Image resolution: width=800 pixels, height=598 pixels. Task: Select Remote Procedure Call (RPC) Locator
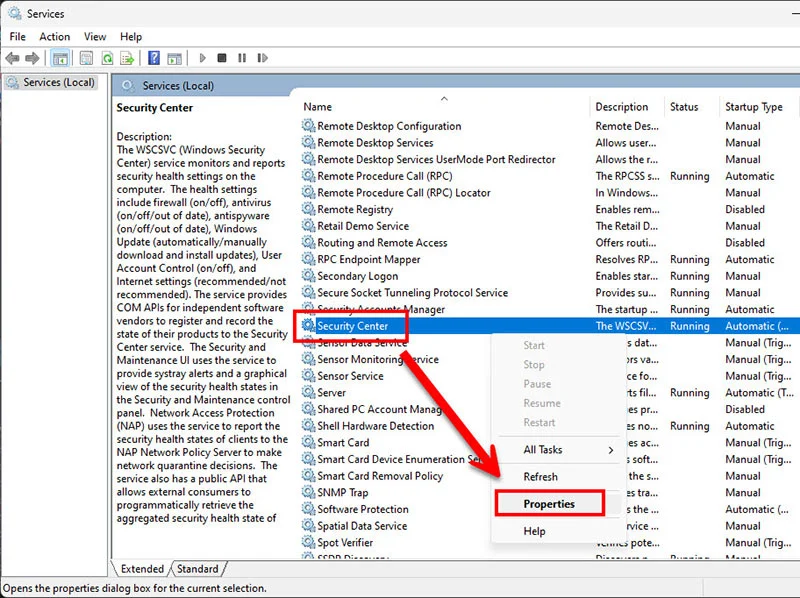[x=549, y=192]
